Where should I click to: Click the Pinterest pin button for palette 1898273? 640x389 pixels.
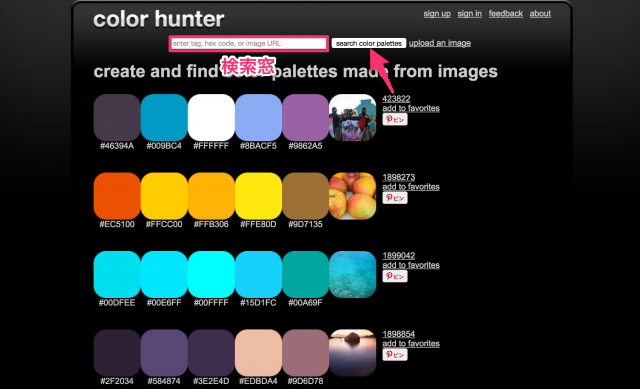click(395, 198)
